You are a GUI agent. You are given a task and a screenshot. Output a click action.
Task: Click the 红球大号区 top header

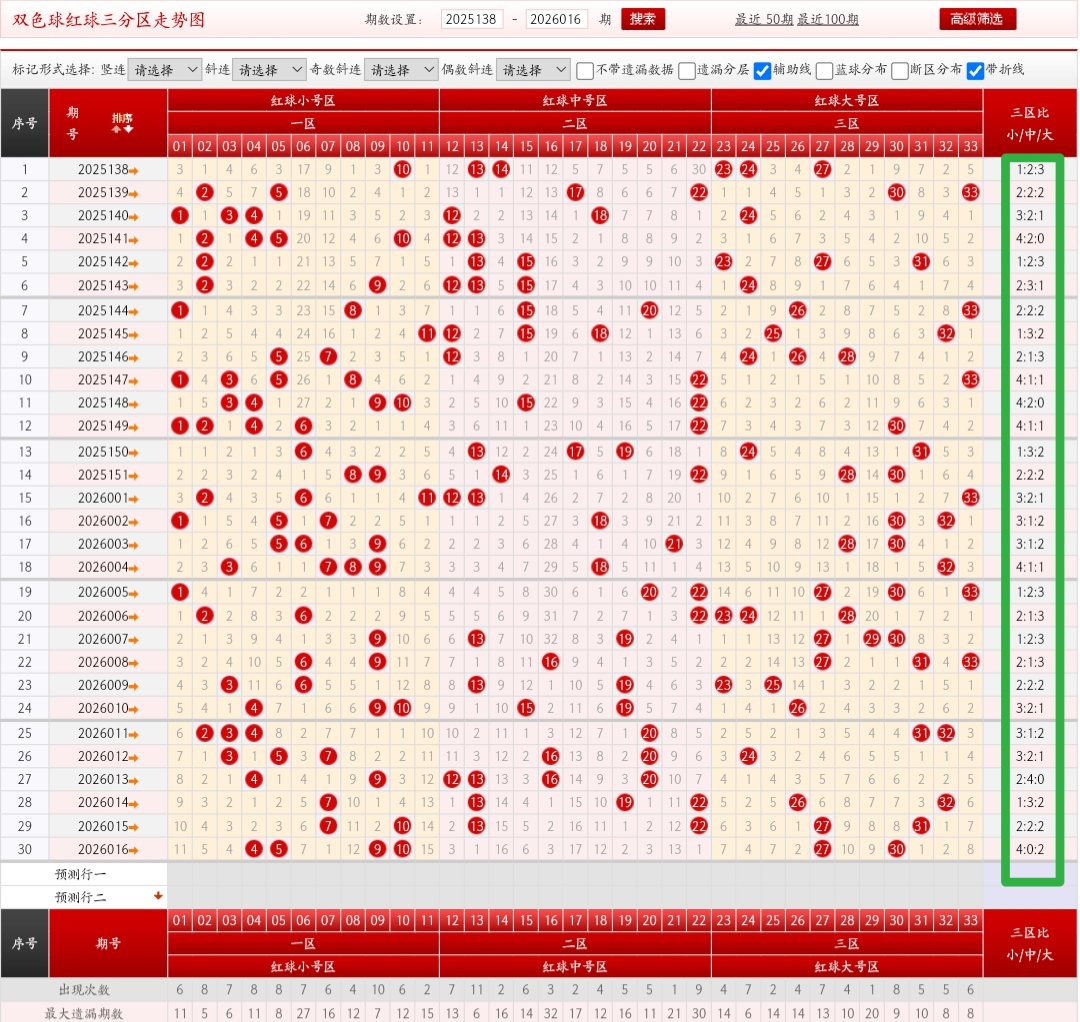(x=847, y=101)
